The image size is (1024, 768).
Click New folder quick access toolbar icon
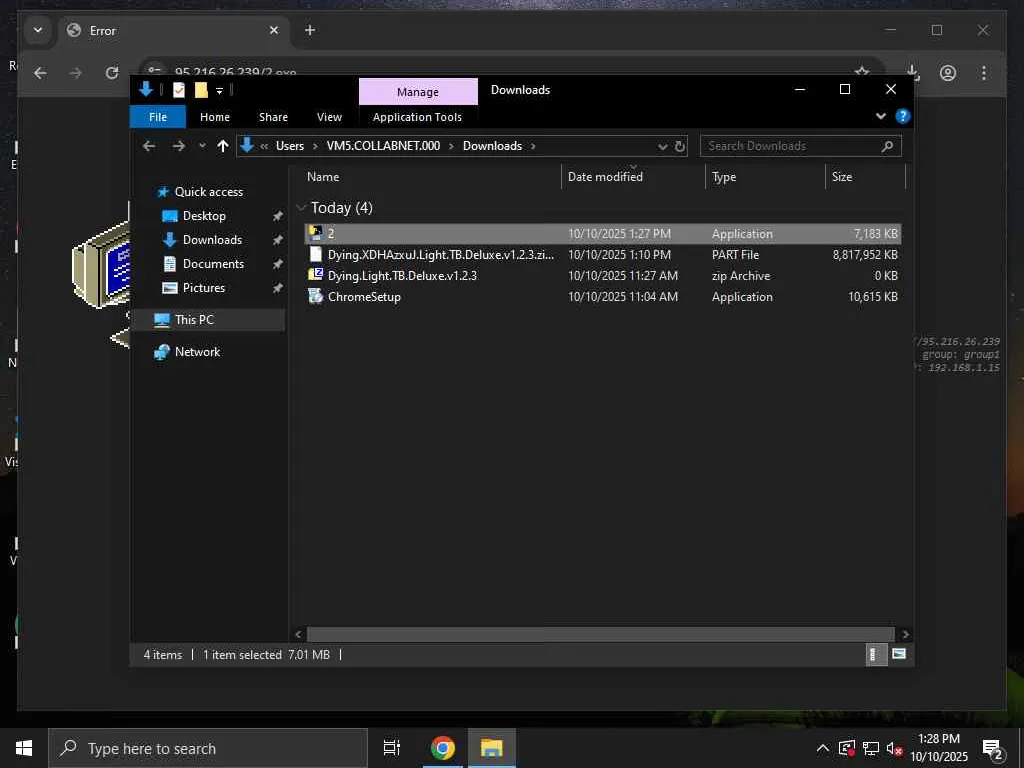pyautogui.click(x=201, y=90)
